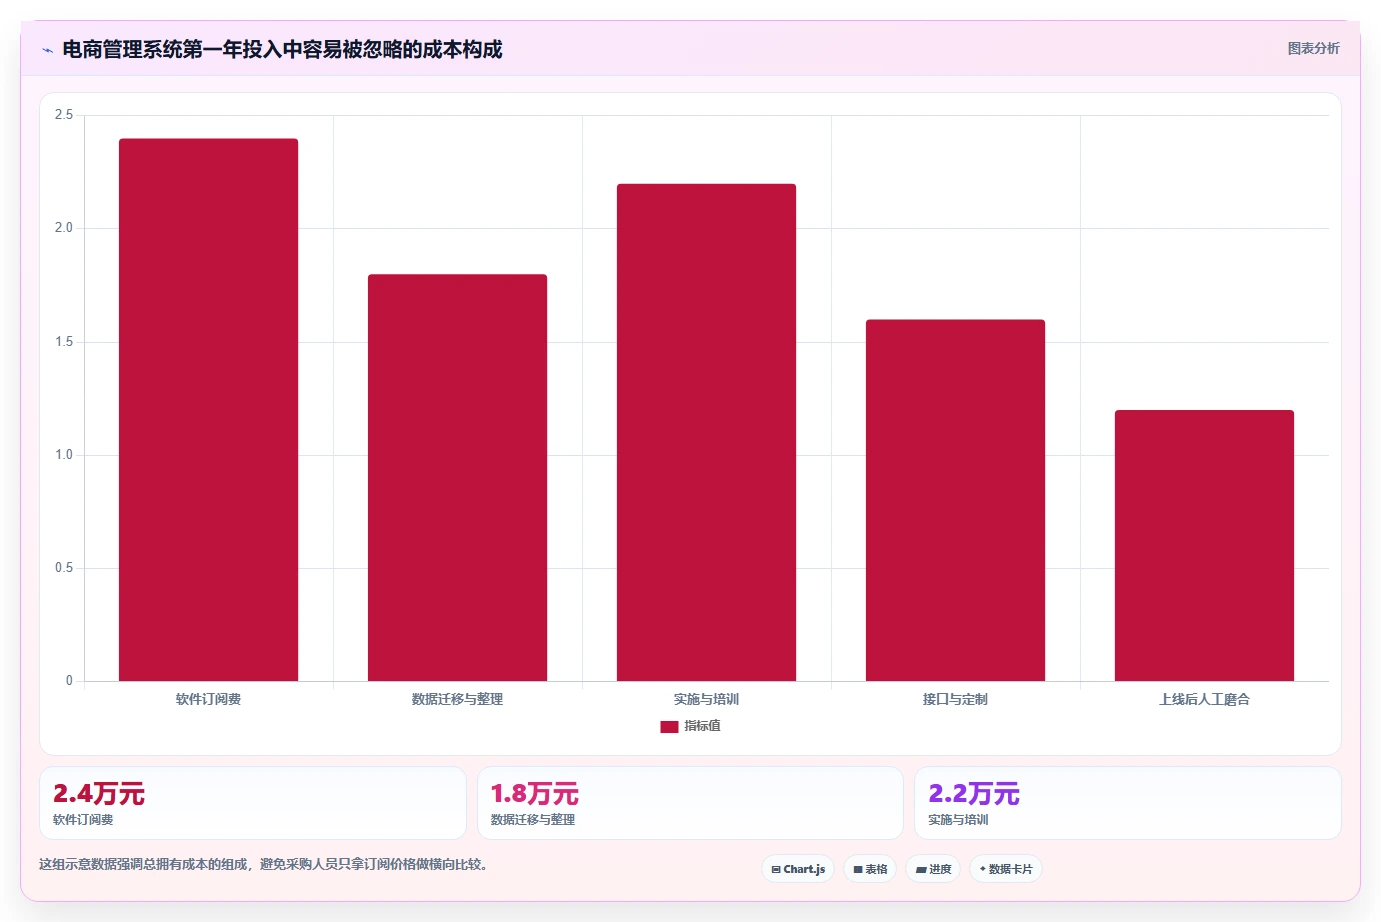This screenshot has width=1381, height=922.
Task: Click the chart icon beside the title
Action: (47, 50)
